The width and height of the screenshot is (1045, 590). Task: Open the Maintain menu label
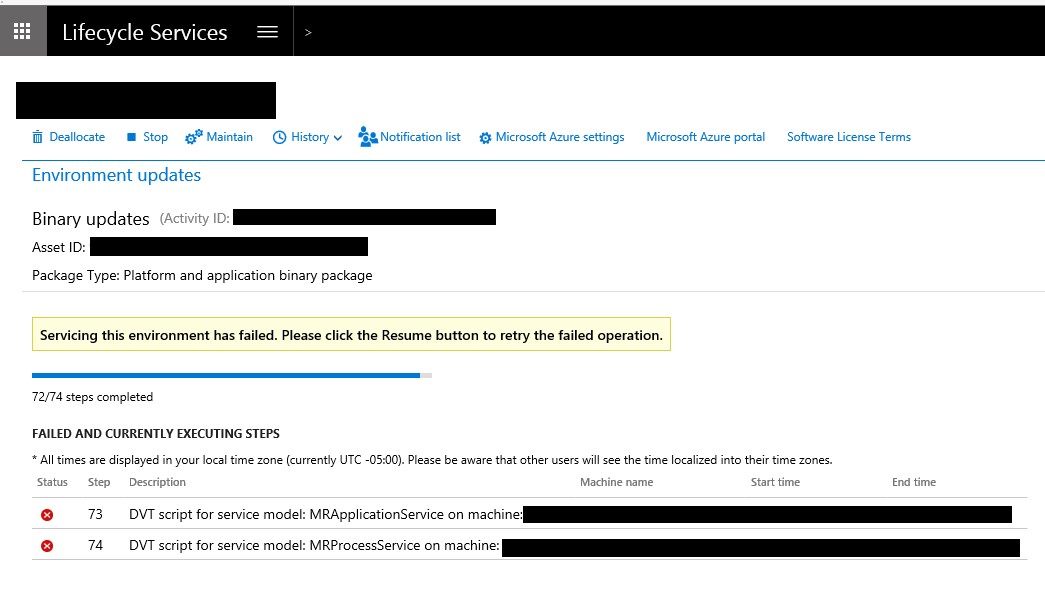point(229,137)
